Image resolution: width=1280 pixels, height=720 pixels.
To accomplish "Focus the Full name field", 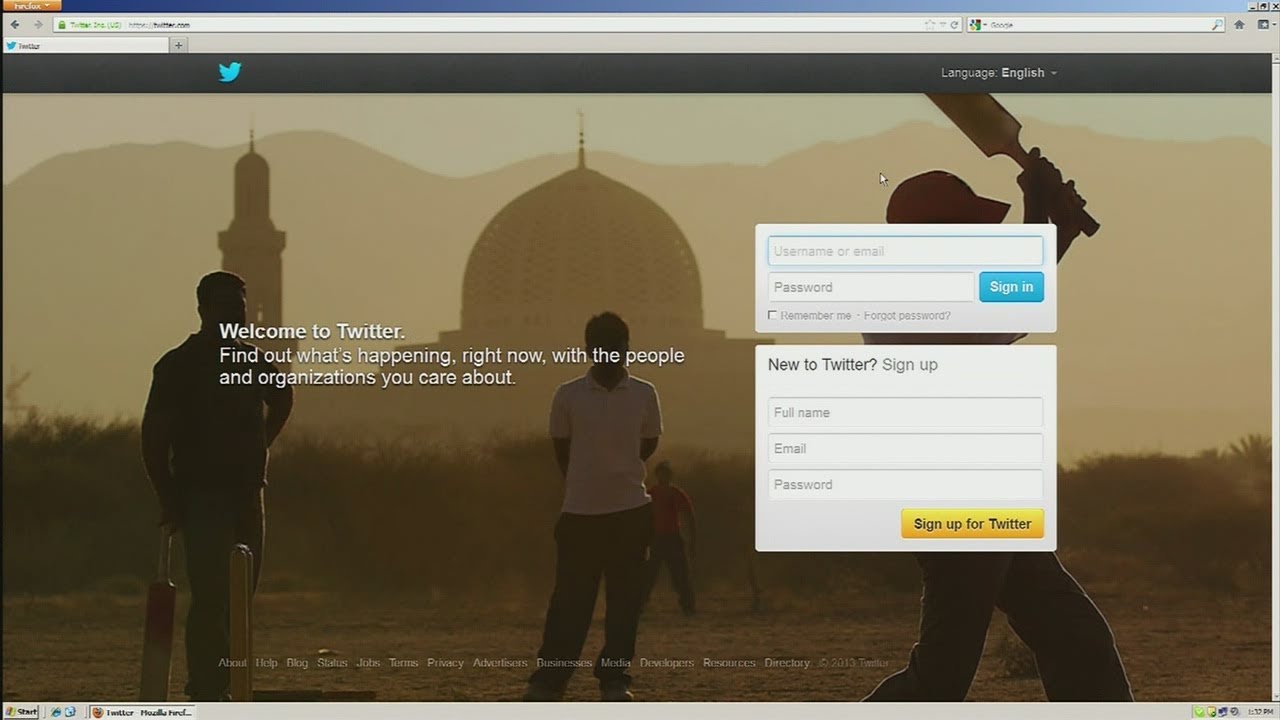I will tap(905, 412).
